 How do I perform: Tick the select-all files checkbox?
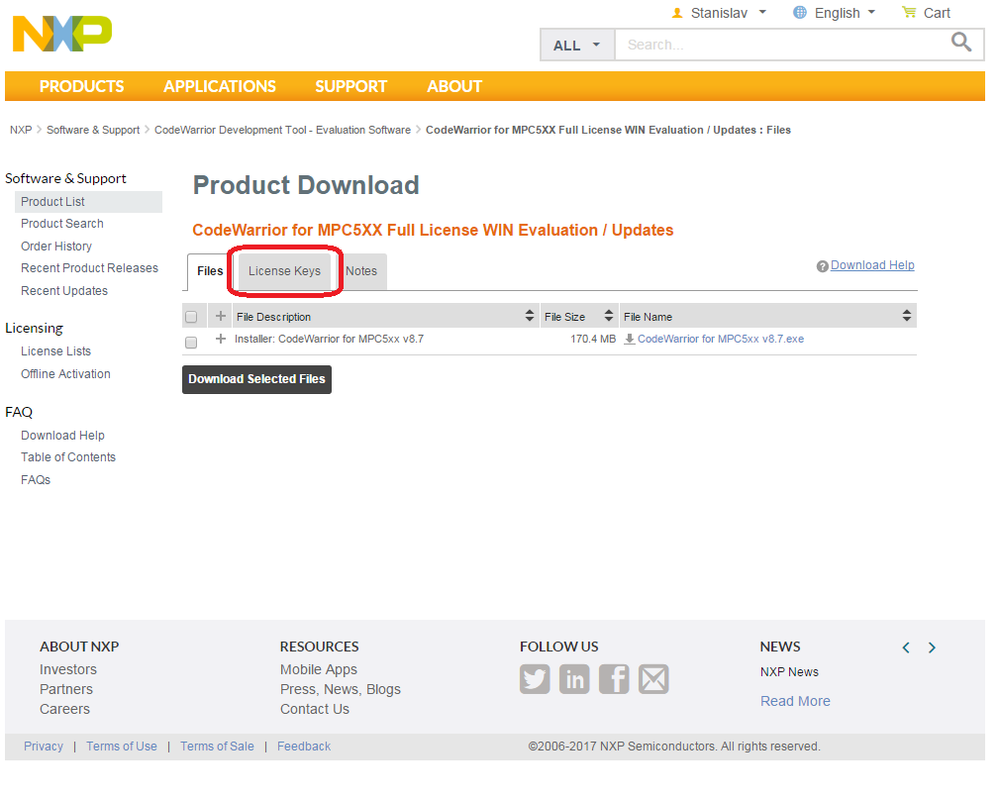pos(191,317)
